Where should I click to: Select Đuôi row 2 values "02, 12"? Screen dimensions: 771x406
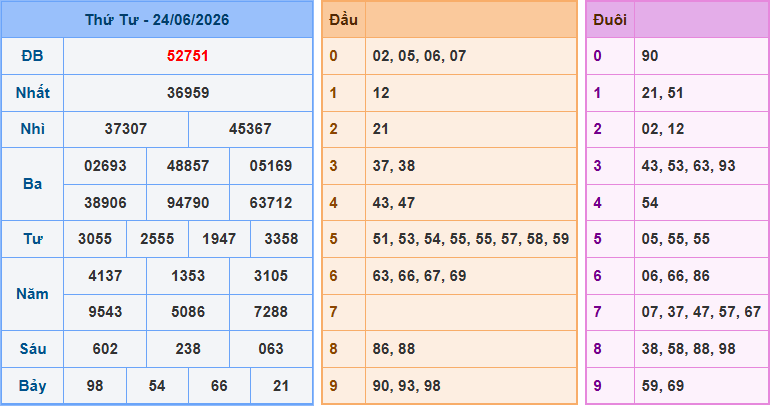click(x=663, y=129)
